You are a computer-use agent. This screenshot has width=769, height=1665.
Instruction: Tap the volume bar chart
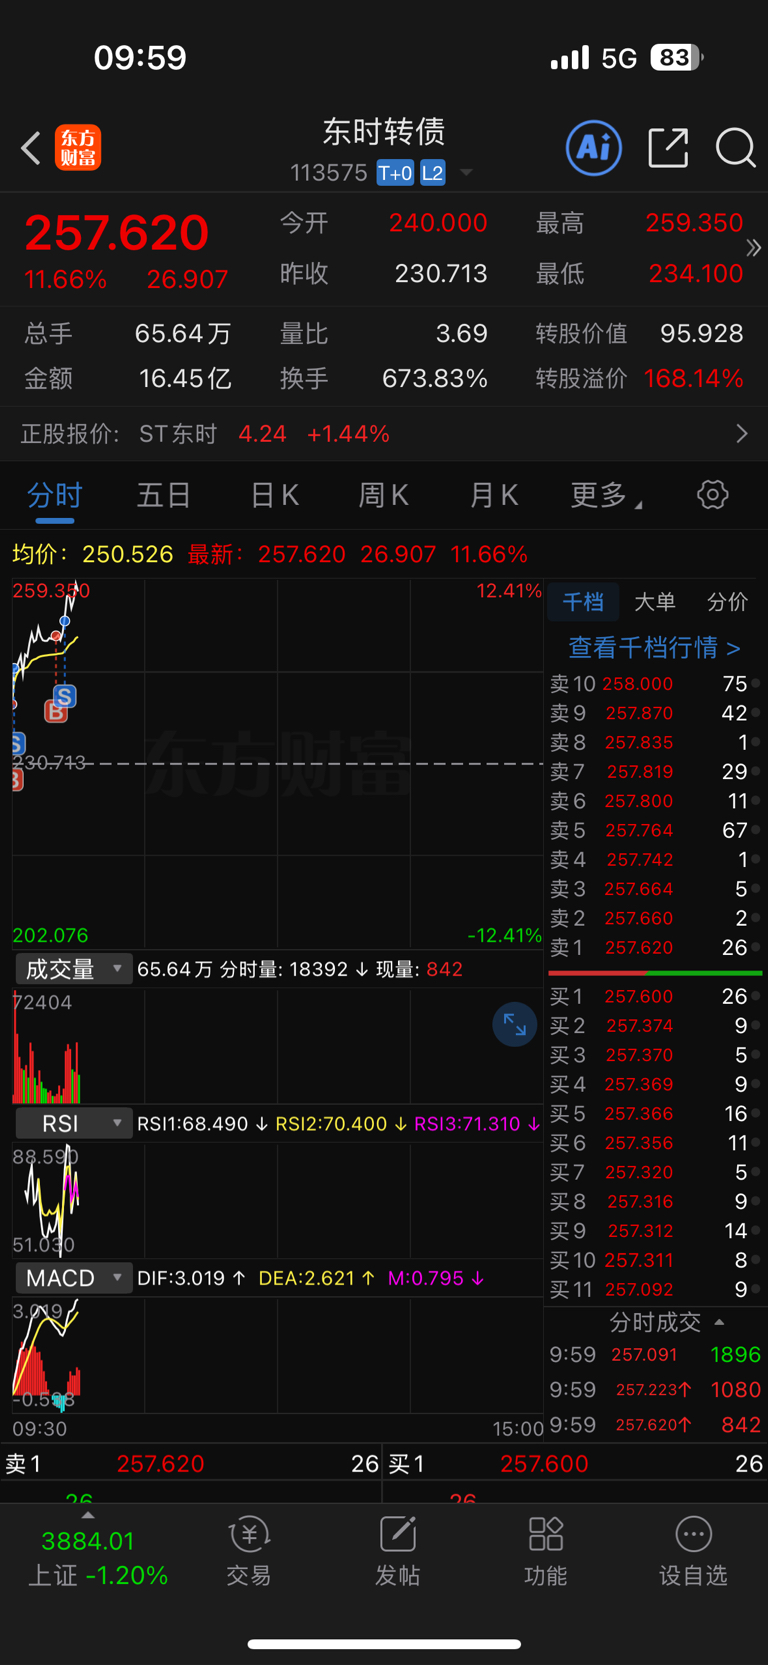pos(277,1045)
